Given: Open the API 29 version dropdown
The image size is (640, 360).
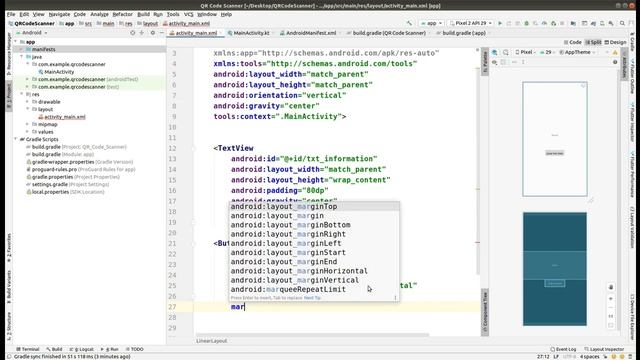Looking at the screenshot, I should (547, 52).
